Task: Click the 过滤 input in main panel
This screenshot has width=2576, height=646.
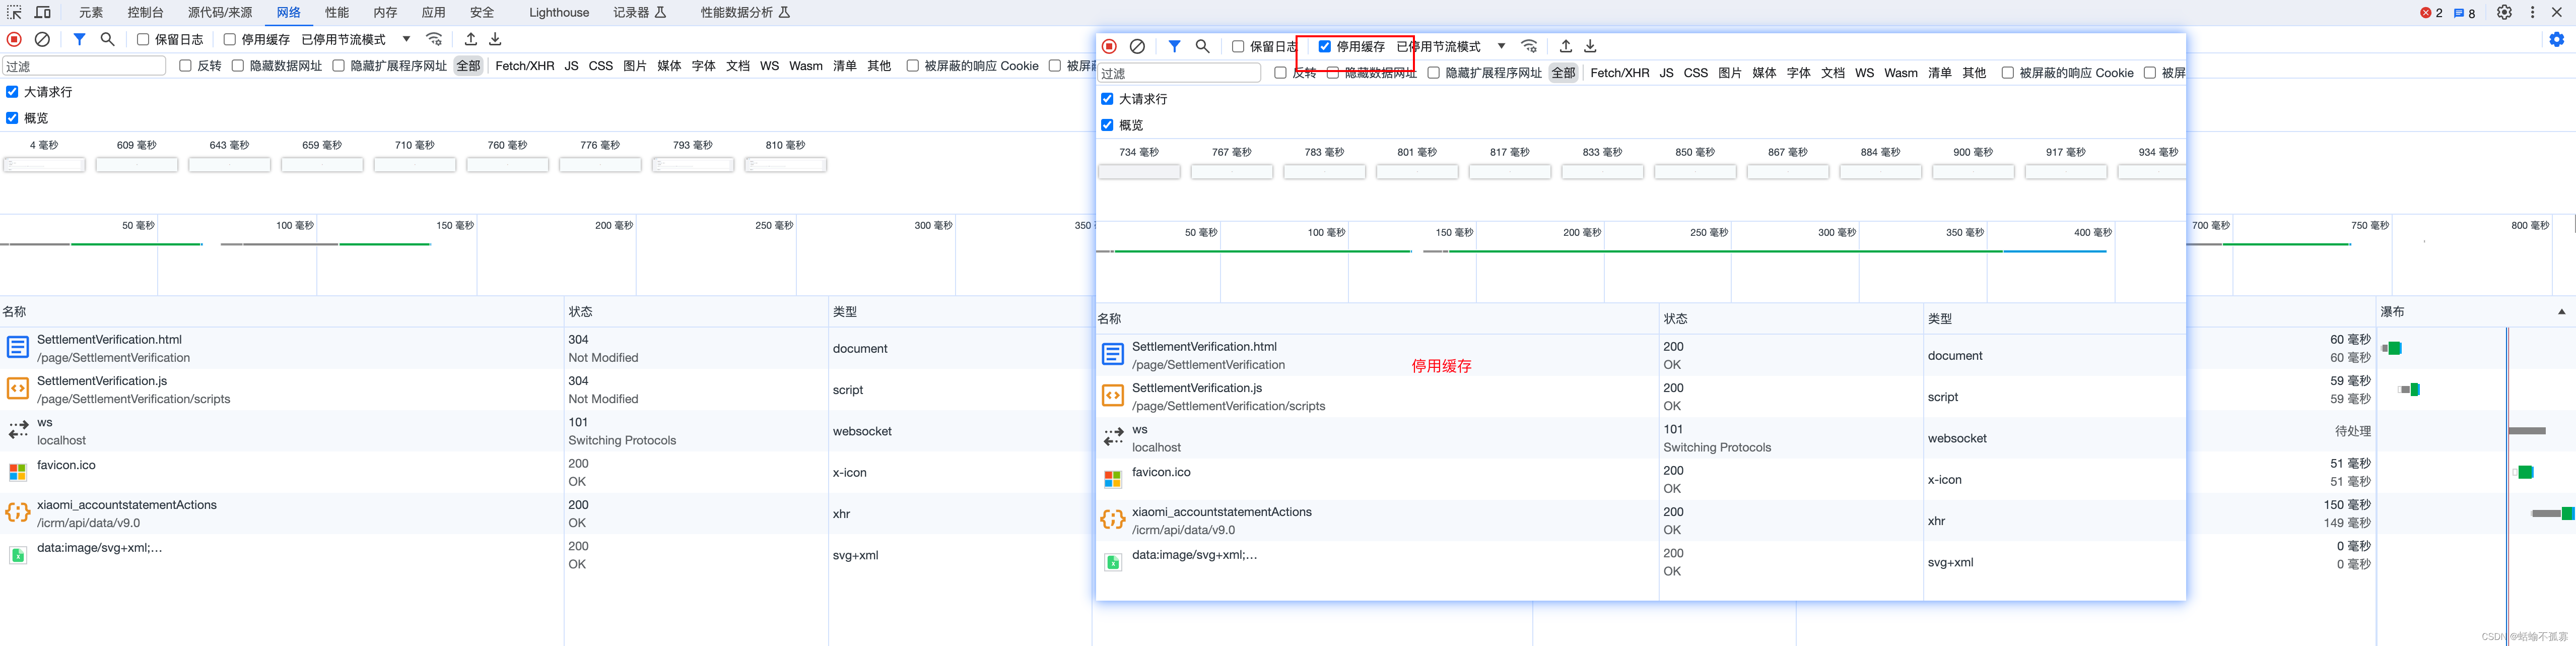Action: pyautogui.click(x=84, y=66)
